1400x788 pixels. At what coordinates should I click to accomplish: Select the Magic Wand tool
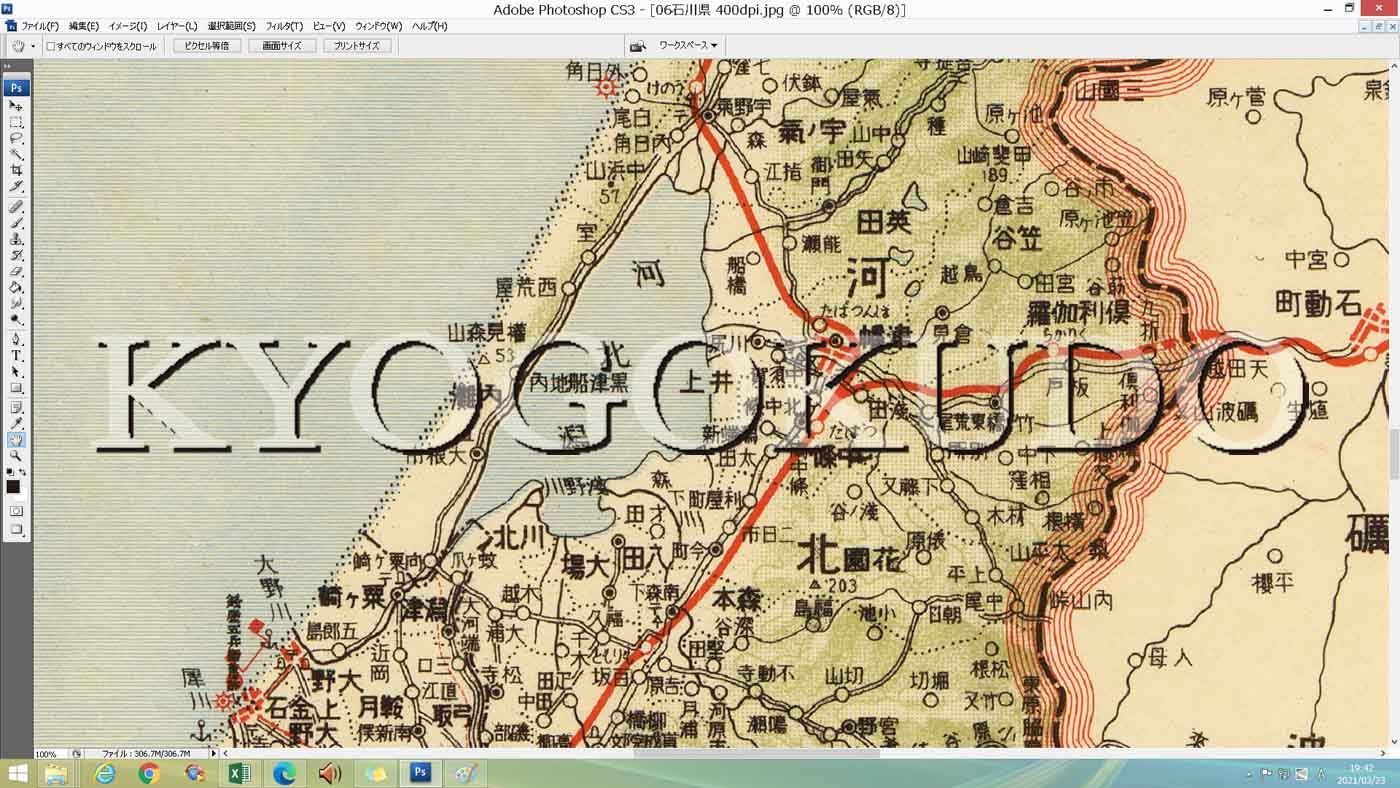[16, 154]
